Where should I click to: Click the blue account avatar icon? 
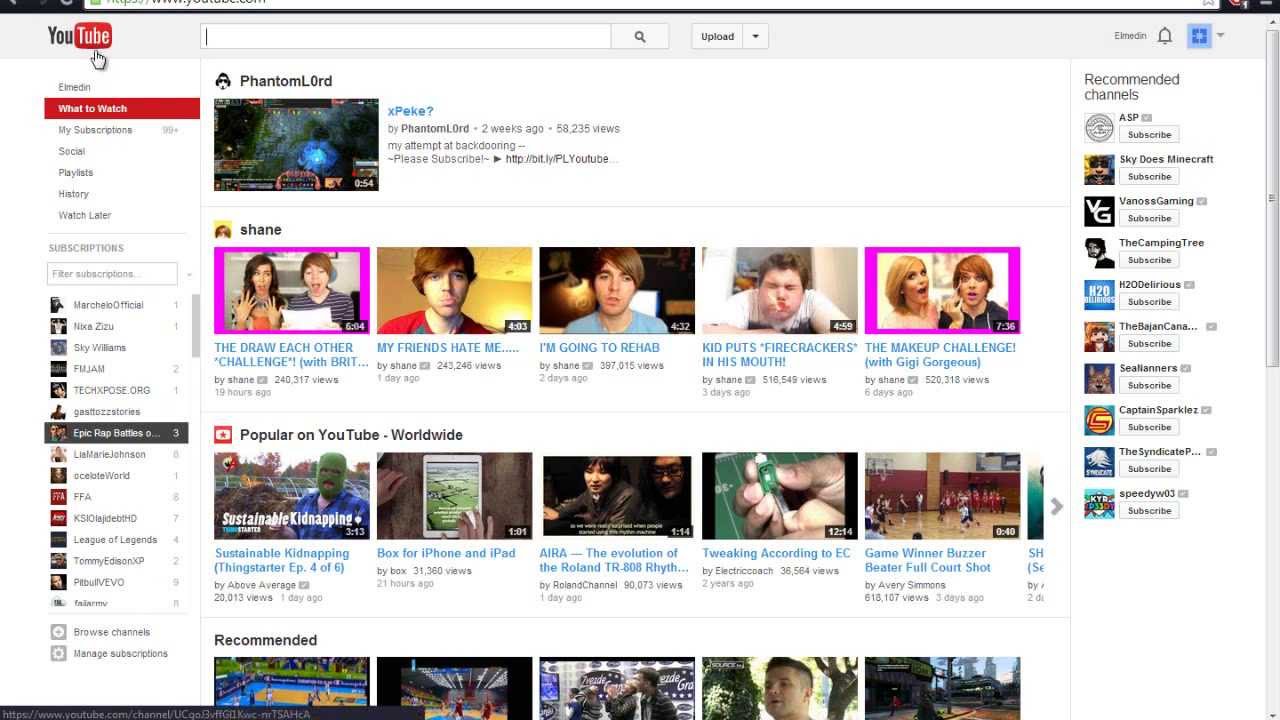tap(1199, 36)
